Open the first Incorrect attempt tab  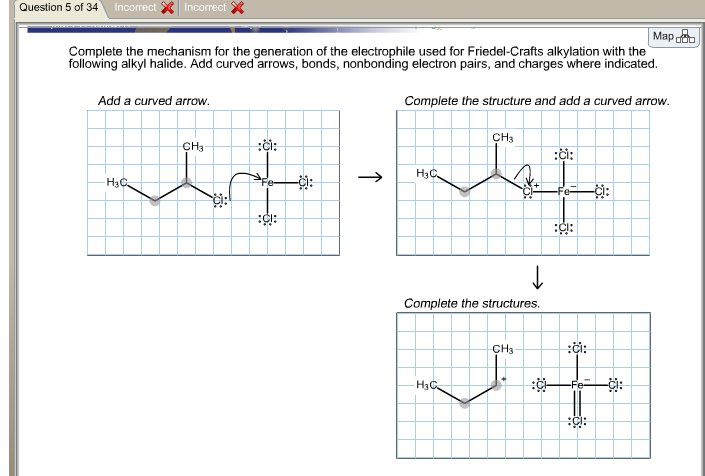pyautogui.click(x=143, y=8)
